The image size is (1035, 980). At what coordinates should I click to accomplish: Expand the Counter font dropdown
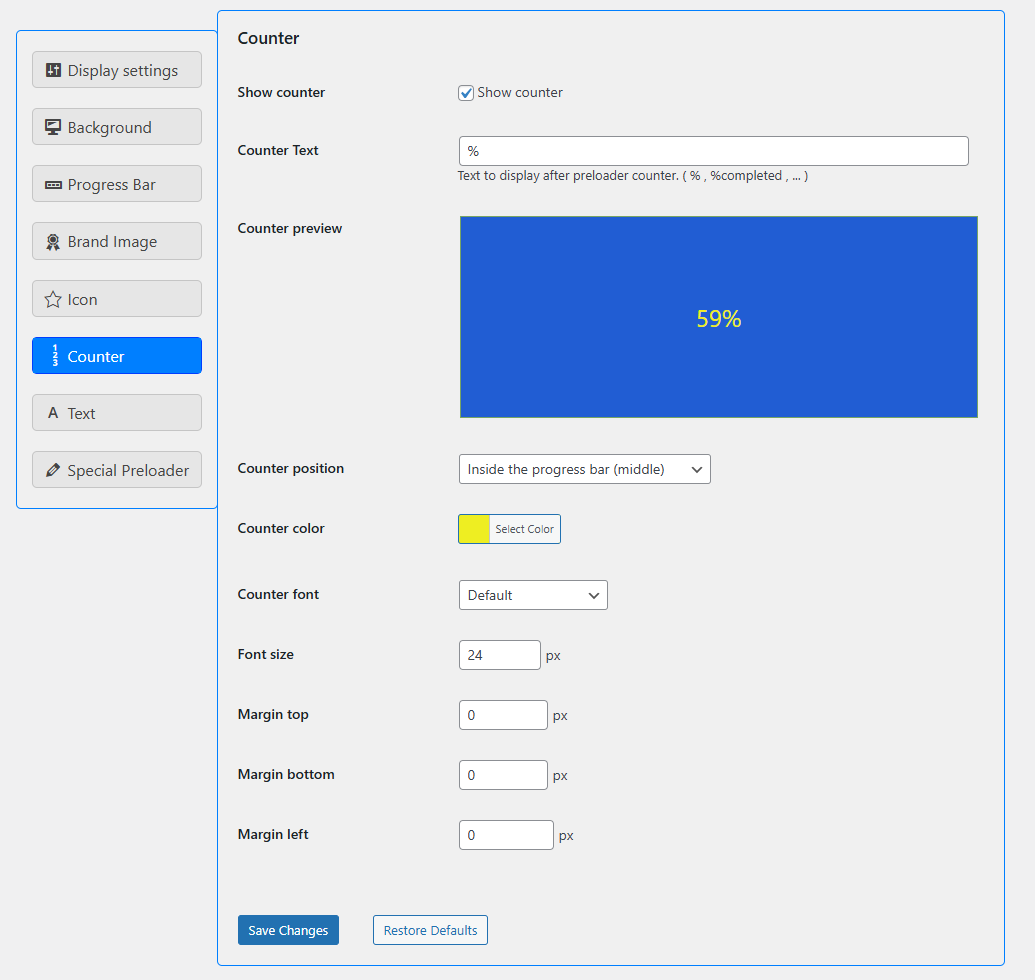point(533,594)
